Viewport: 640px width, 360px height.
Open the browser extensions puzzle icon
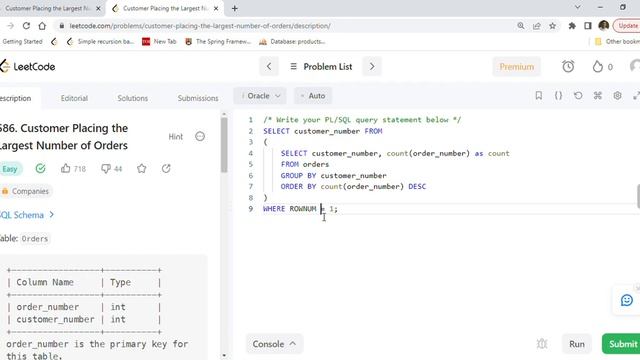click(572, 26)
